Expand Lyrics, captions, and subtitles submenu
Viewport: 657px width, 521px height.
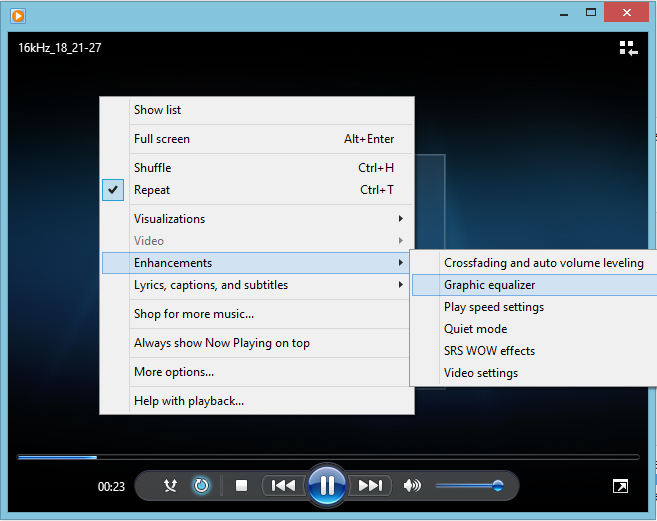[x=256, y=285]
